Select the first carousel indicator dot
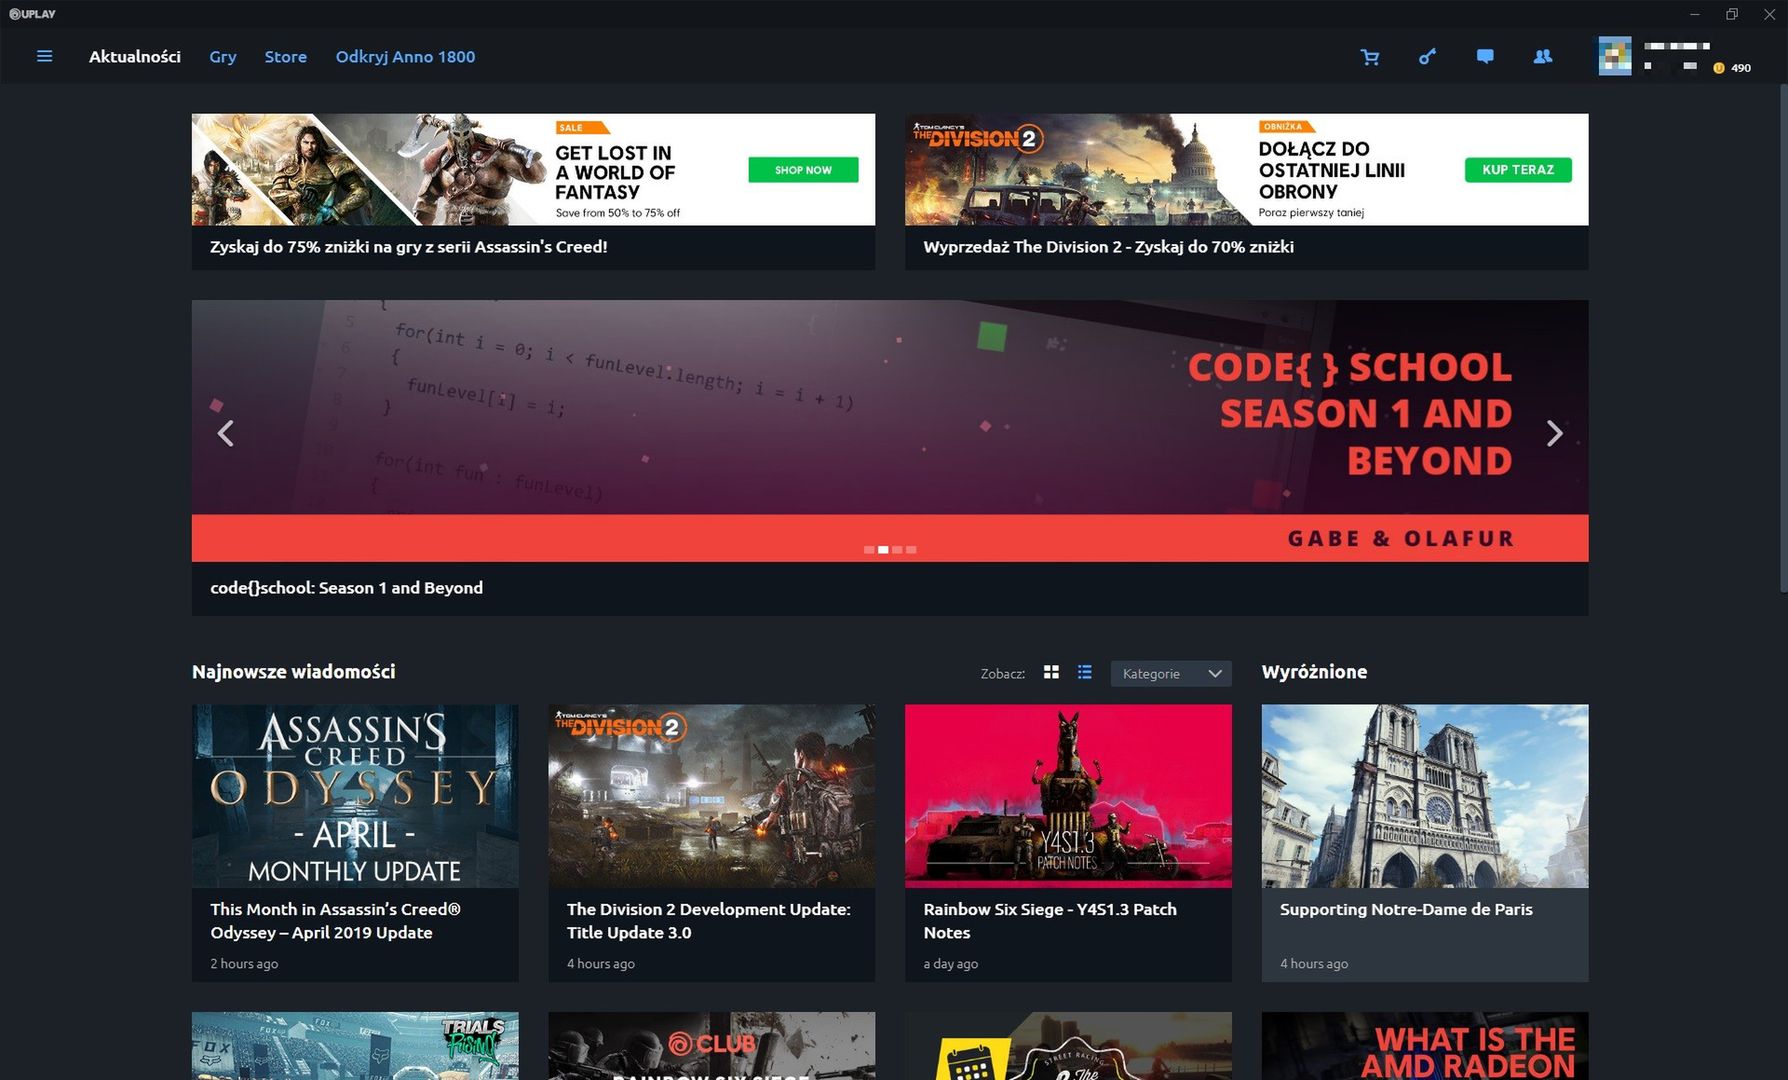Image resolution: width=1788 pixels, height=1080 pixels. [x=869, y=550]
